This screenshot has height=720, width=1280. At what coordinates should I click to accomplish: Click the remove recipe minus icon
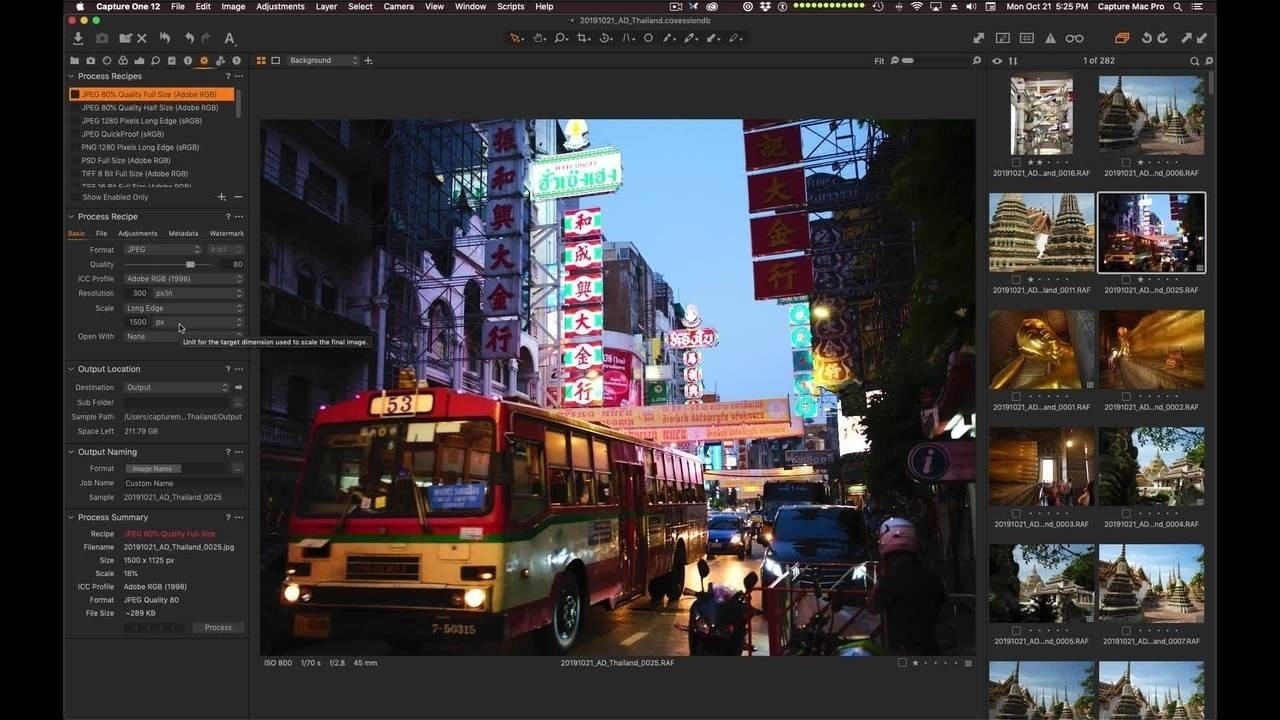(238, 197)
